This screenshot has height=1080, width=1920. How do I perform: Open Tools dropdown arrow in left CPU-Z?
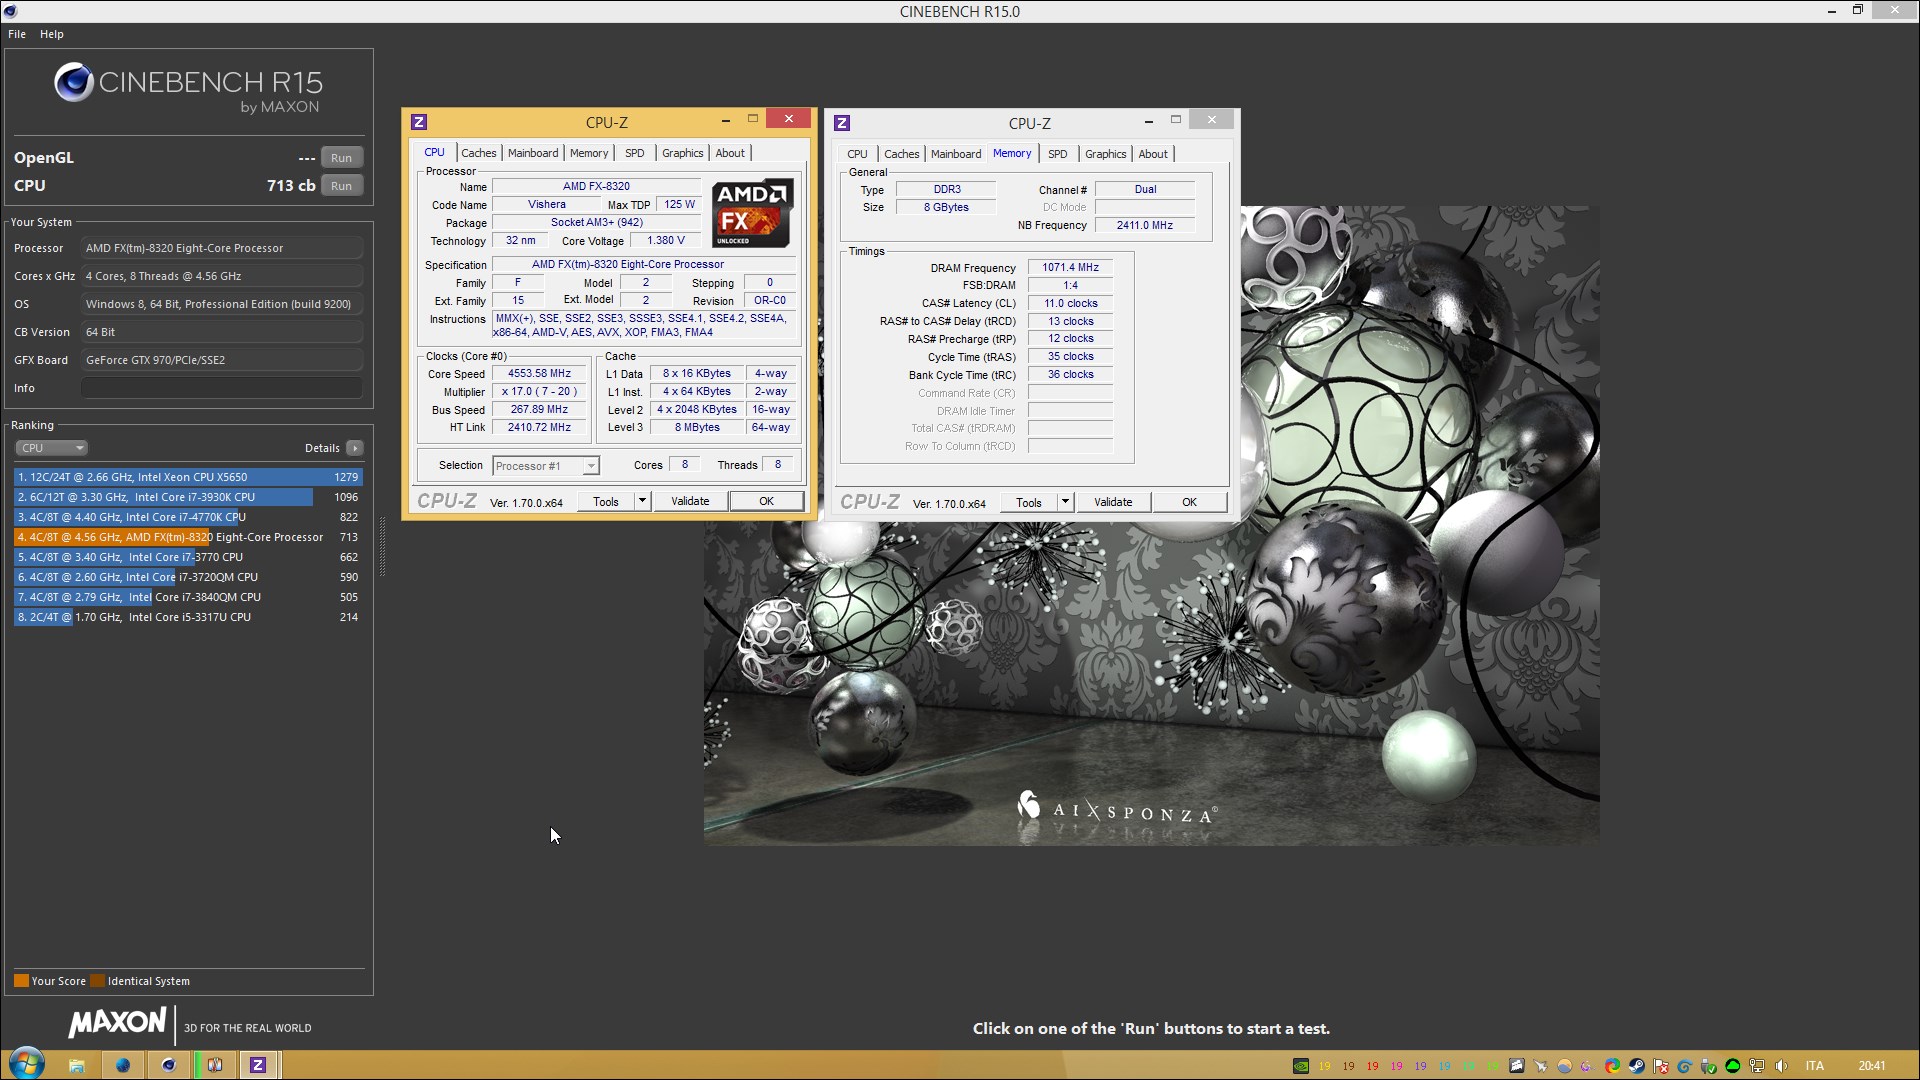pyautogui.click(x=642, y=501)
